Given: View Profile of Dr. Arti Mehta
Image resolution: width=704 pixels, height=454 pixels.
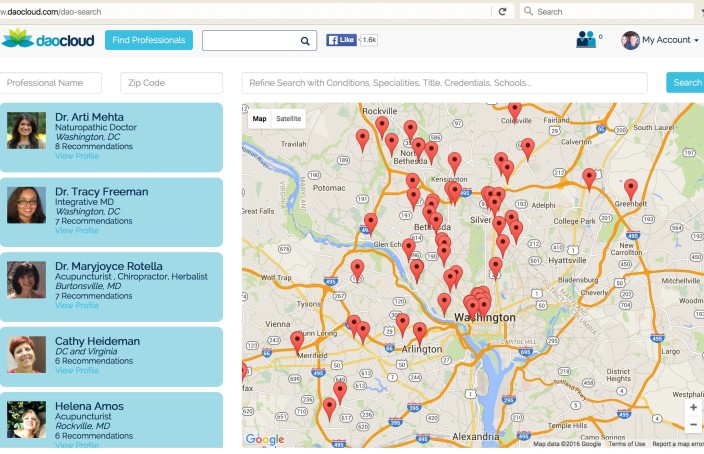Looking at the screenshot, I should [77, 156].
